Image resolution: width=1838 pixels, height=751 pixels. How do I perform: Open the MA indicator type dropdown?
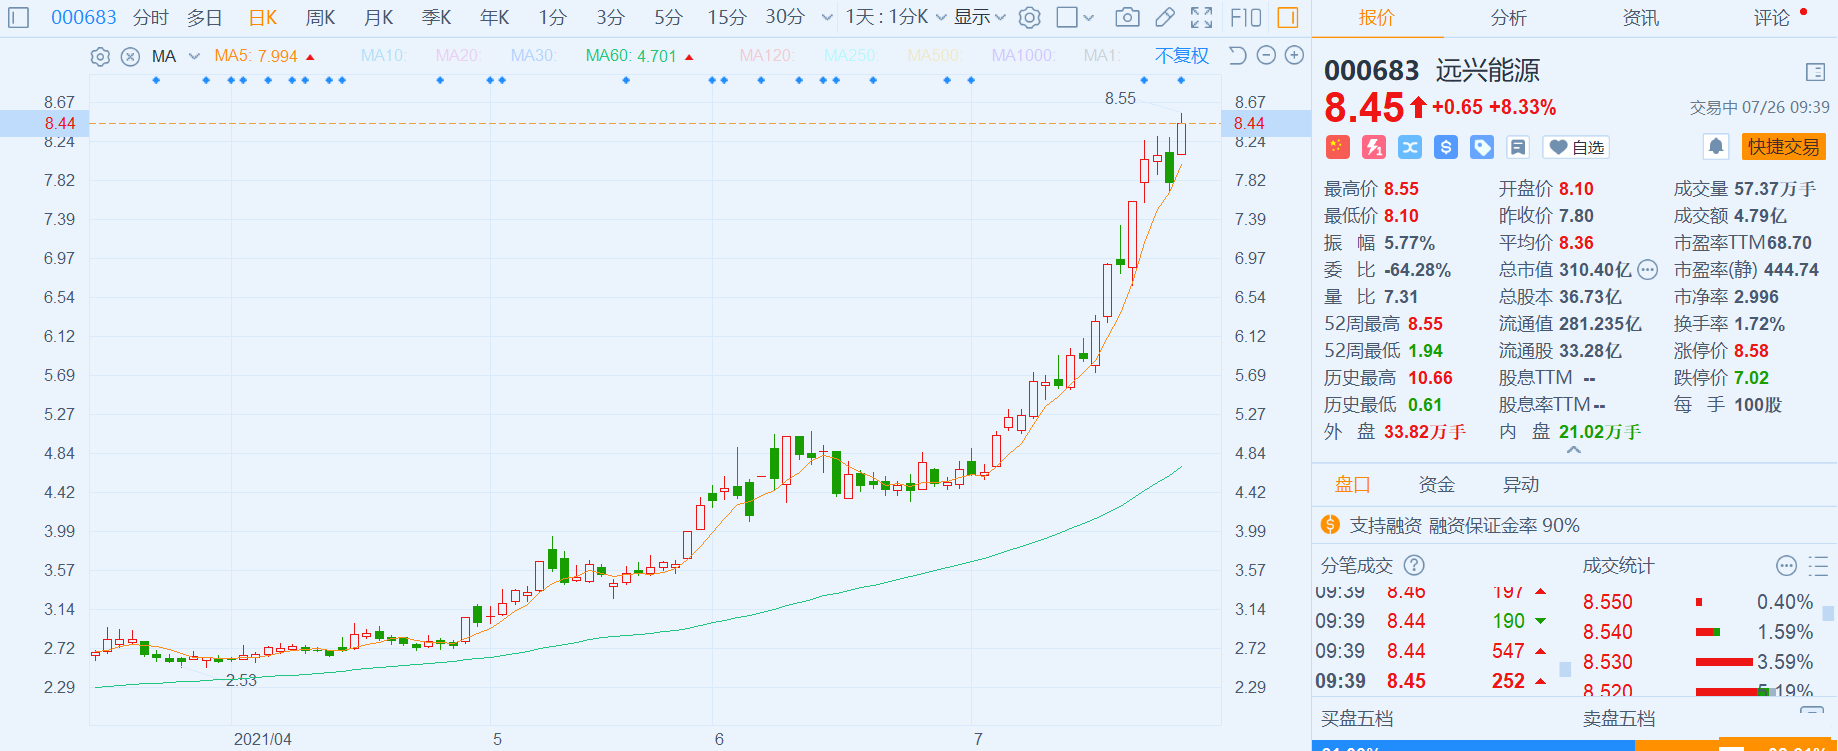(x=194, y=57)
